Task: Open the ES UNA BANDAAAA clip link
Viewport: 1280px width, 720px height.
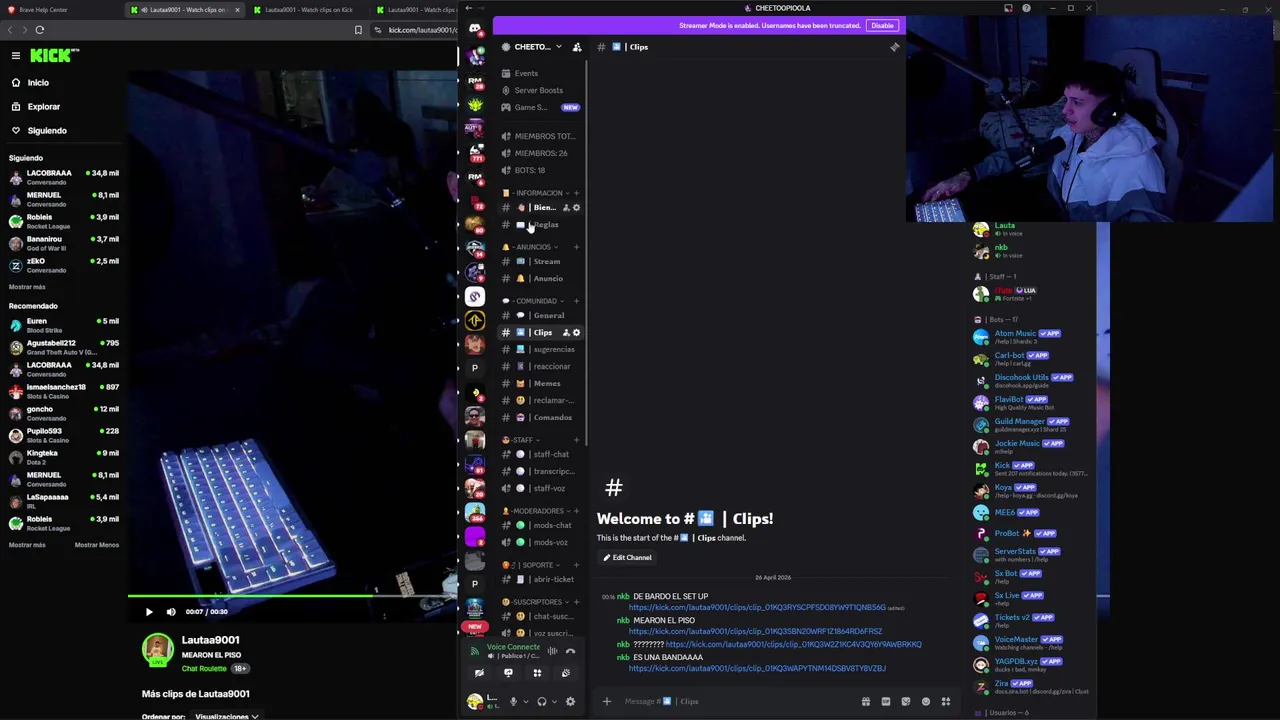Action: 757,668
